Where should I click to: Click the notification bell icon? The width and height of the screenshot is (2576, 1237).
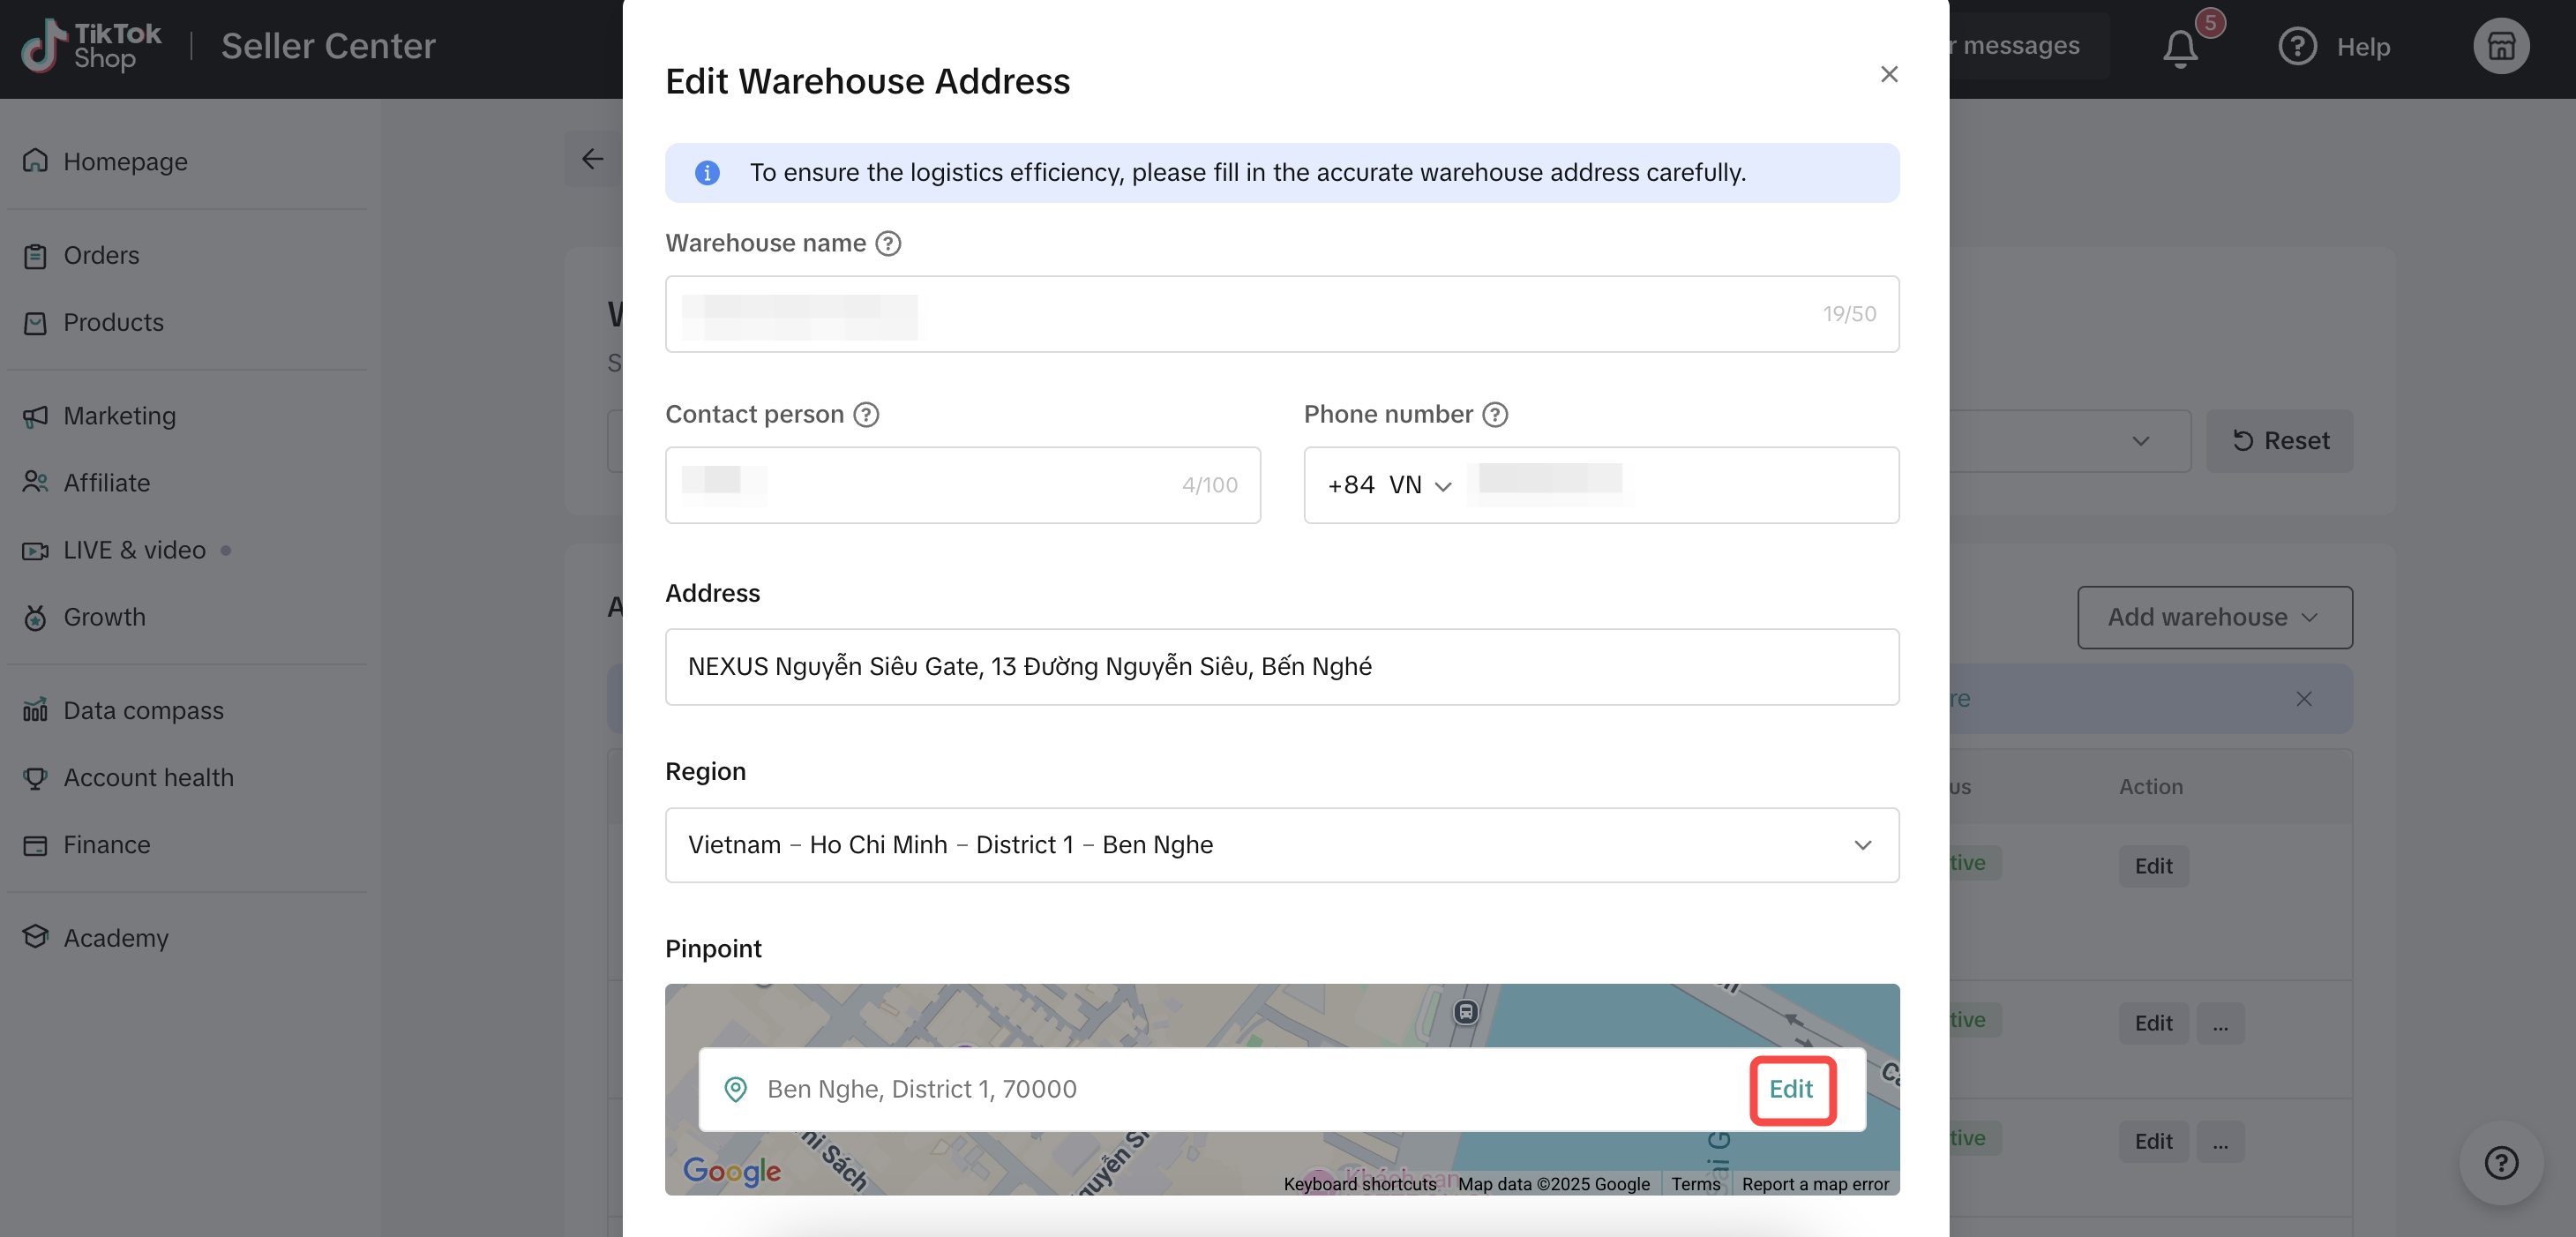point(2180,47)
